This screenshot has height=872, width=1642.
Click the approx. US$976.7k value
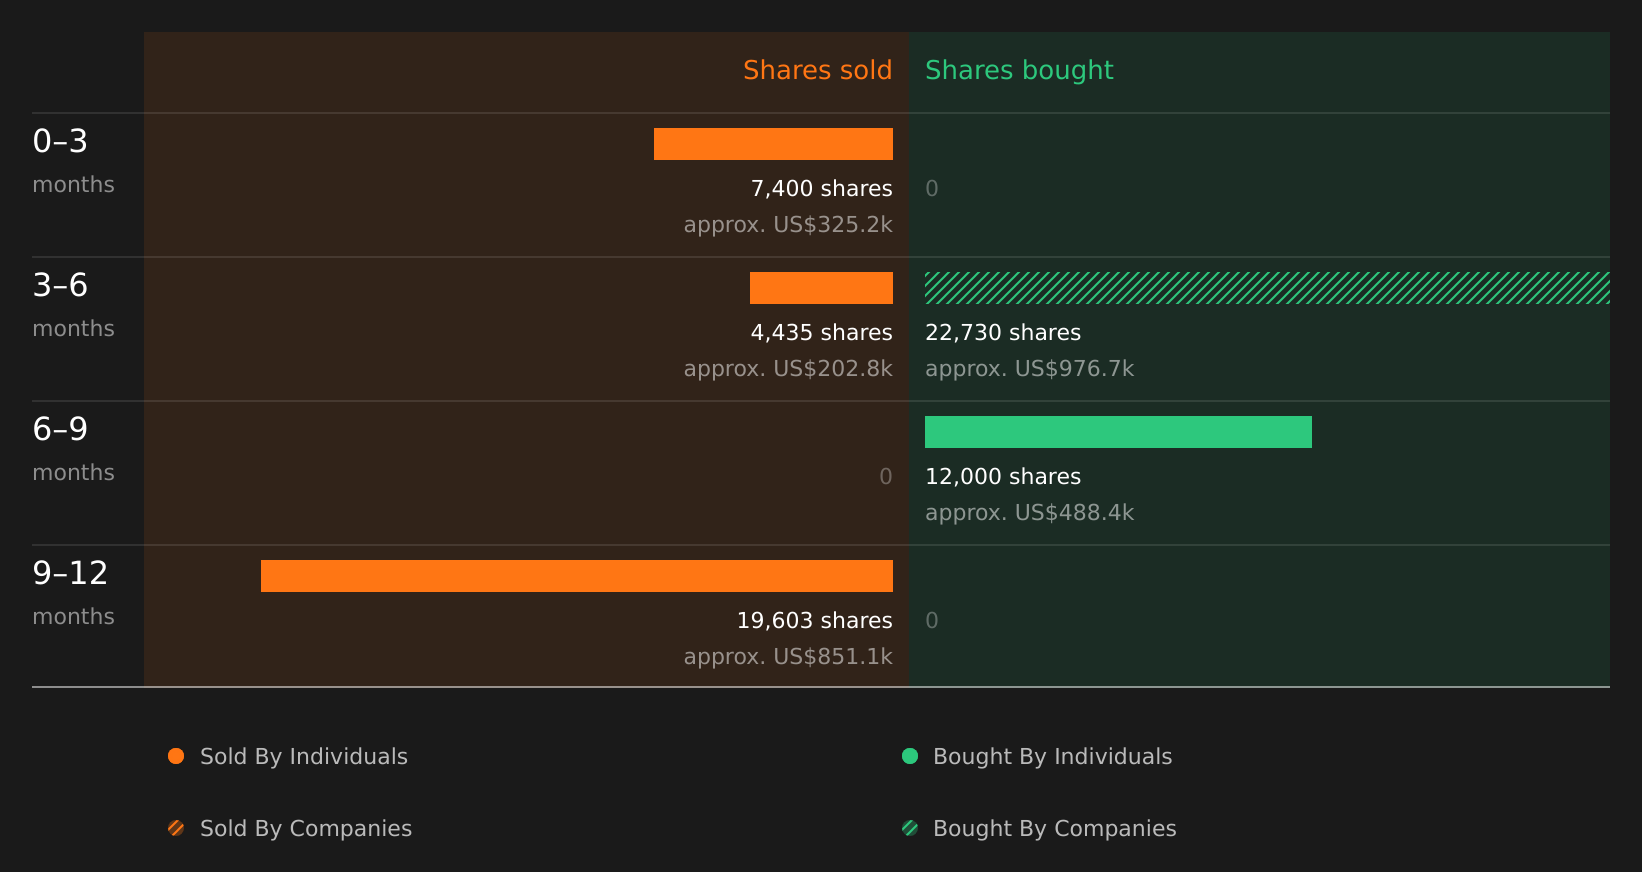1029,369
